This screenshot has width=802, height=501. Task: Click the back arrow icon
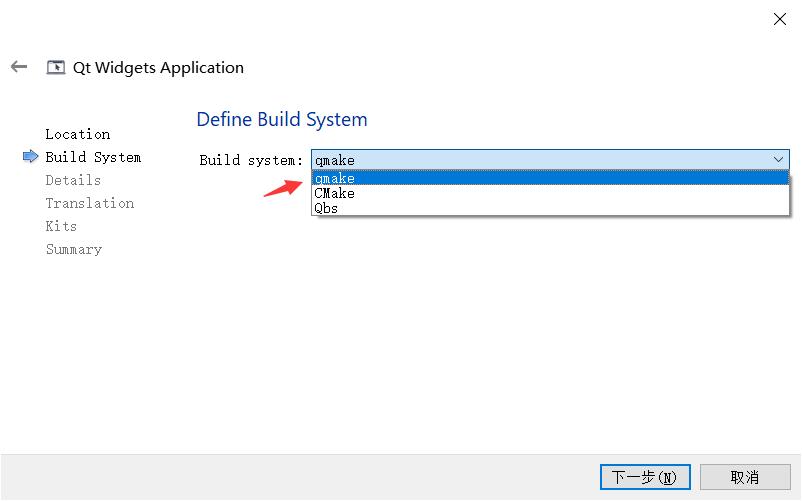(x=18, y=67)
